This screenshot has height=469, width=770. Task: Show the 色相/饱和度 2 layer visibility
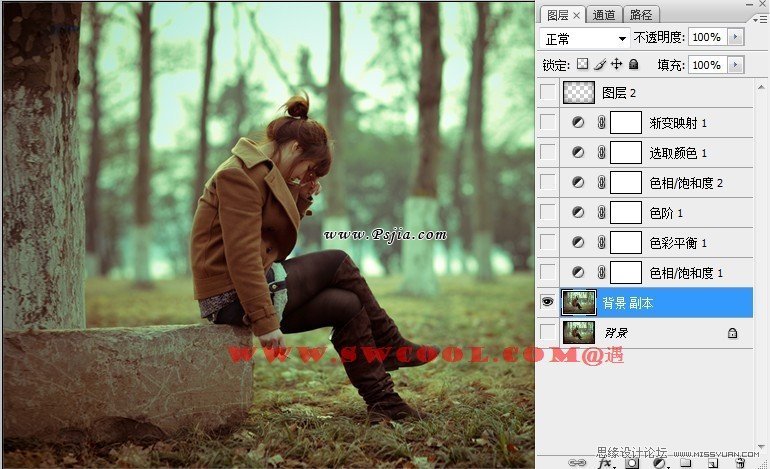(548, 182)
